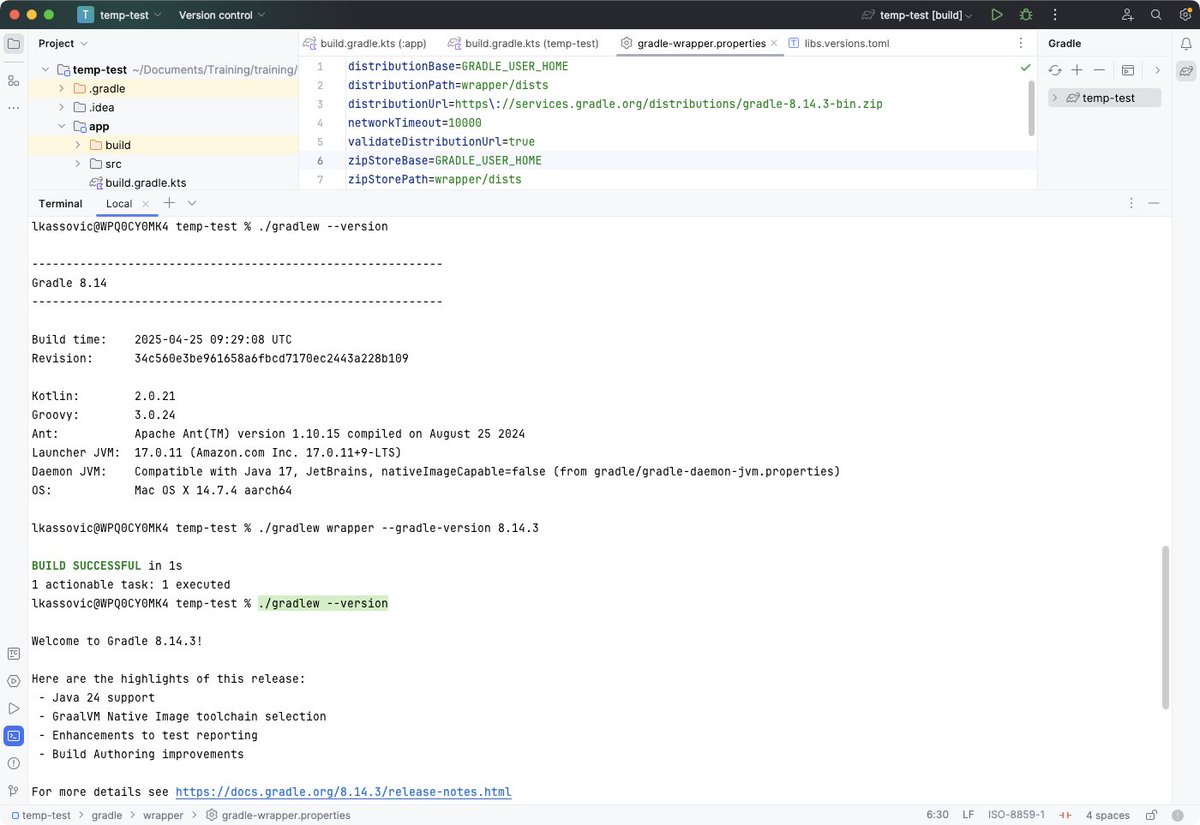The image size is (1200, 825).
Task: Open the Services tool window icon
Action: (x=13, y=681)
